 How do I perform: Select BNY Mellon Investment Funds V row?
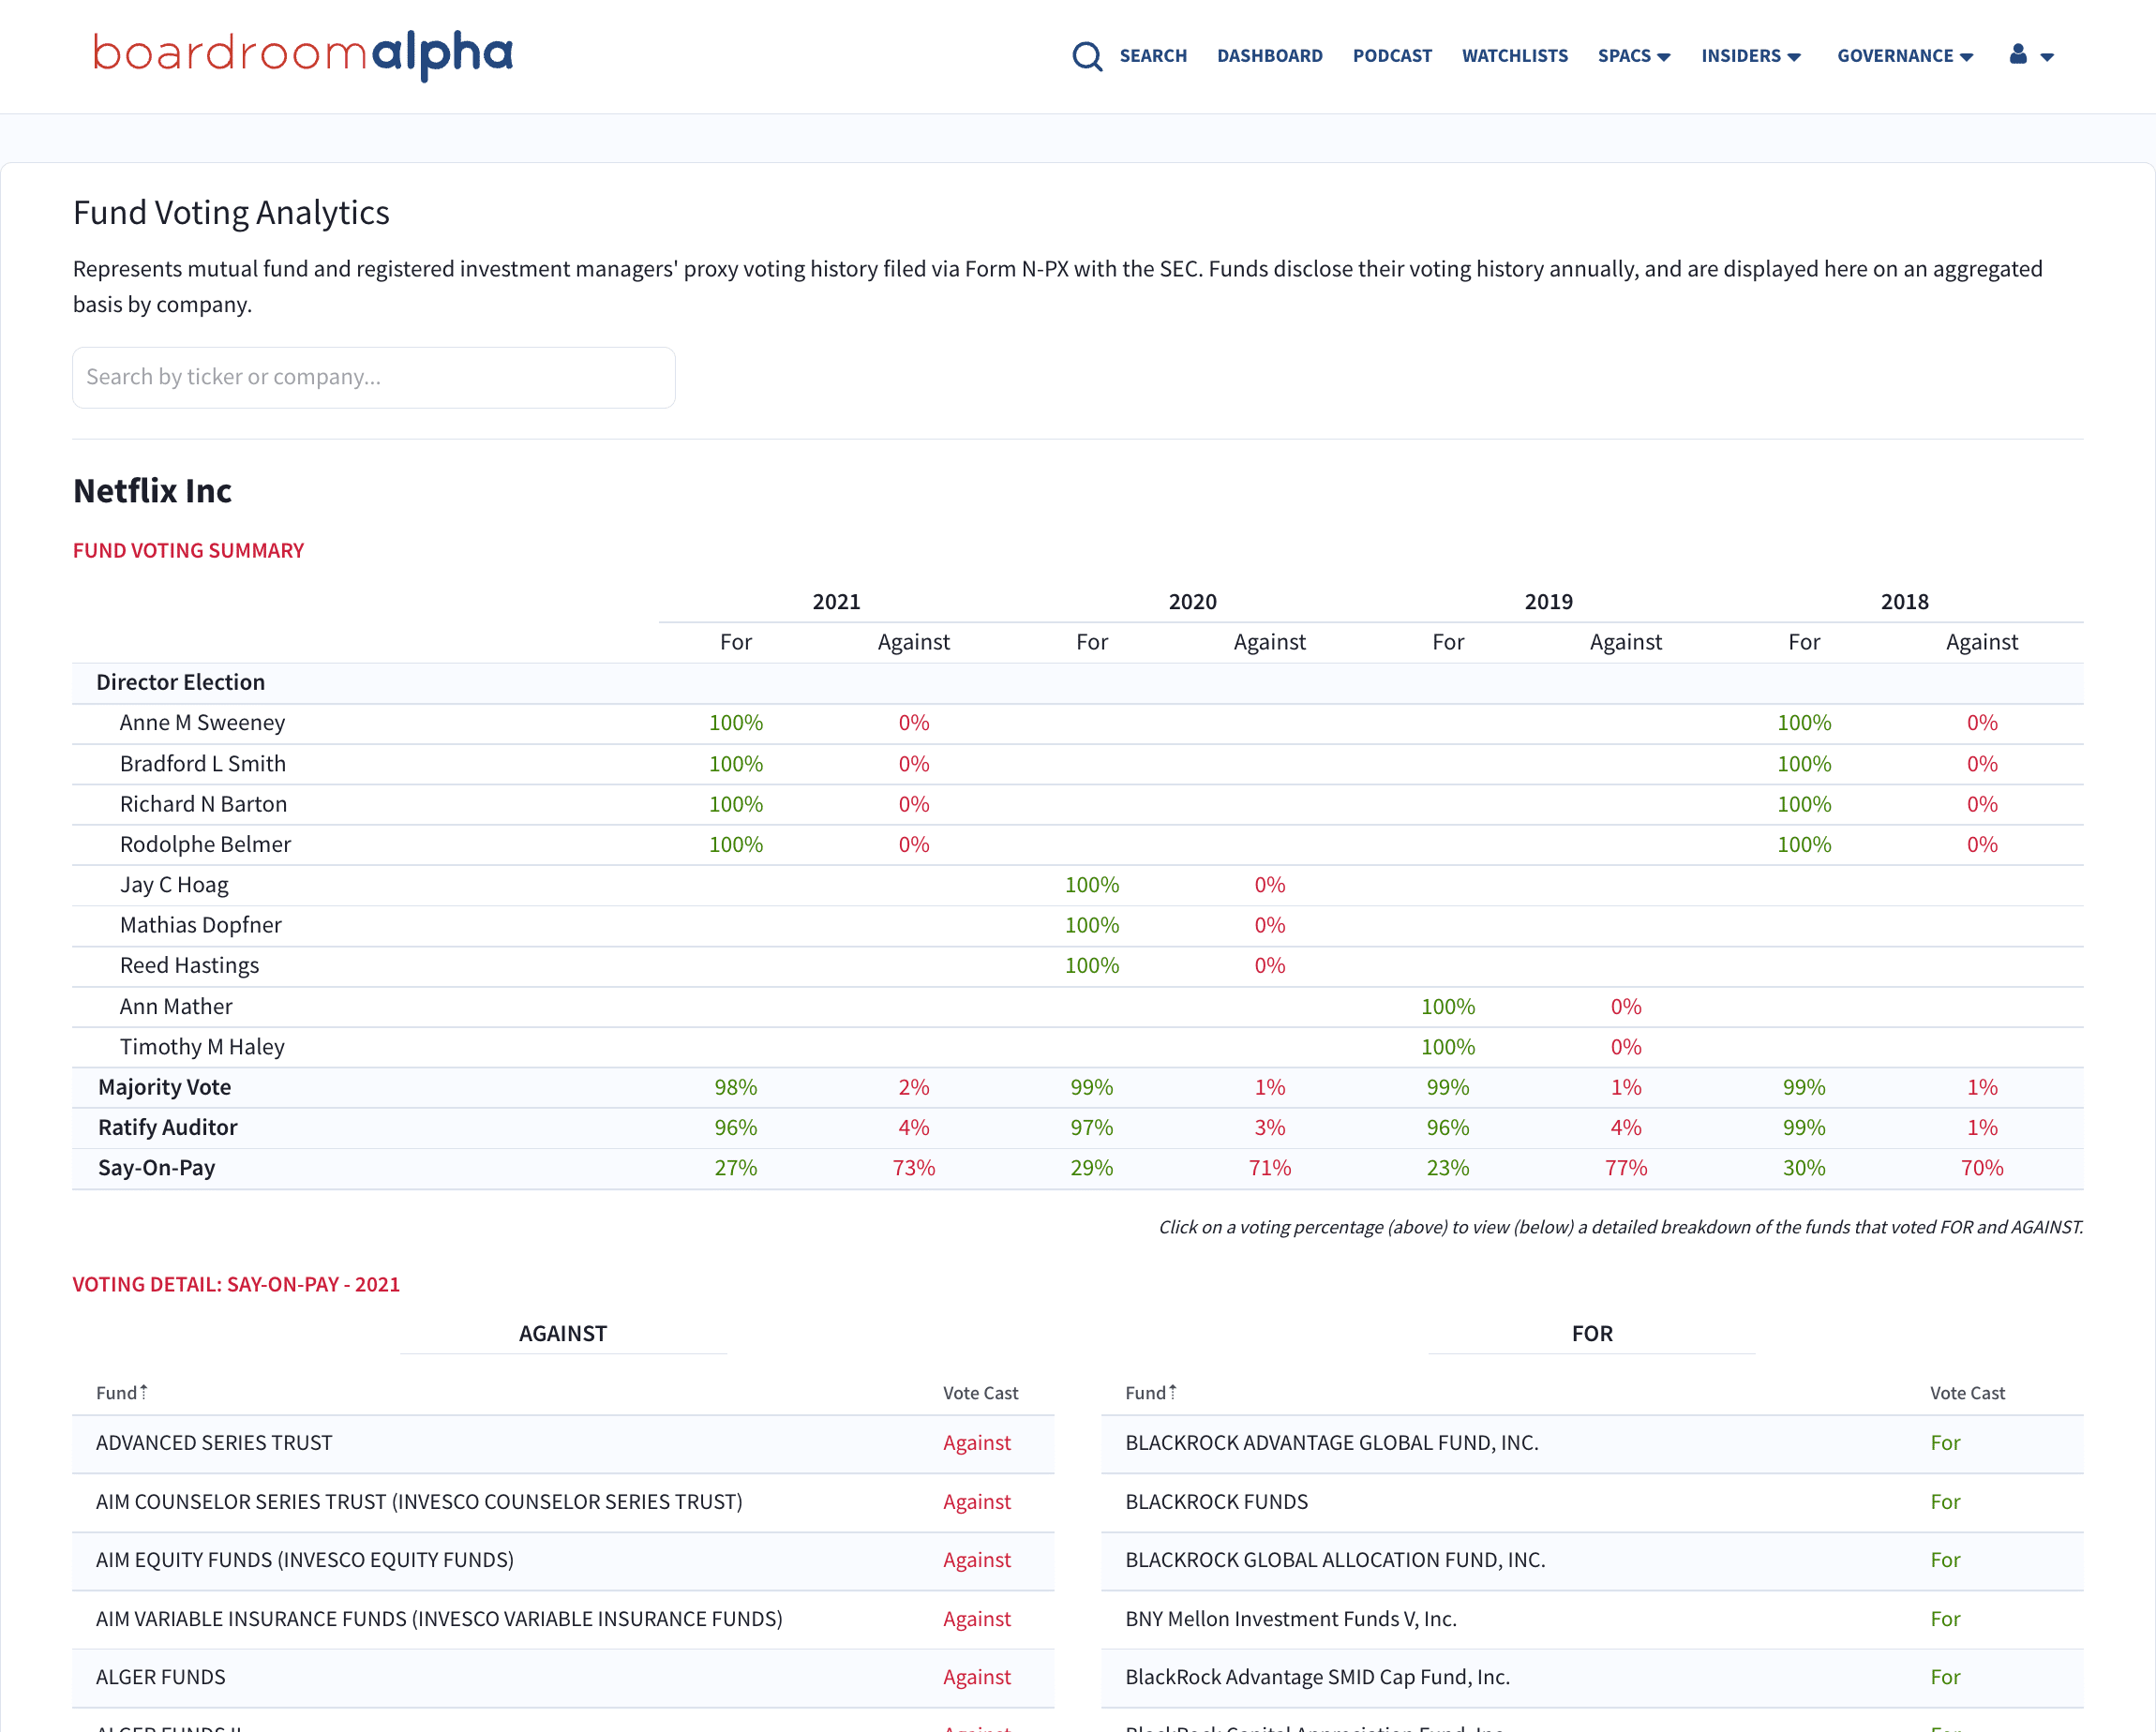tap(1592, 1619)
